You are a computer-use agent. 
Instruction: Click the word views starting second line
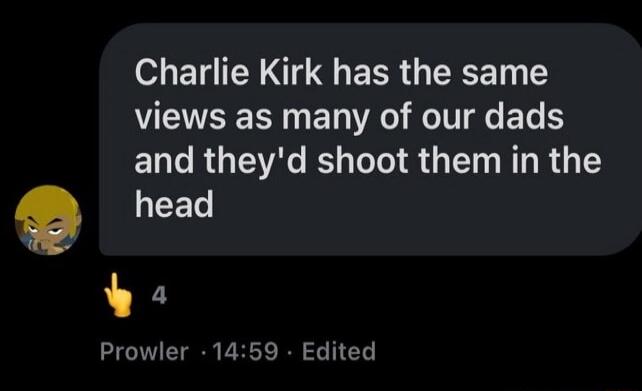(x=180, y=118)
